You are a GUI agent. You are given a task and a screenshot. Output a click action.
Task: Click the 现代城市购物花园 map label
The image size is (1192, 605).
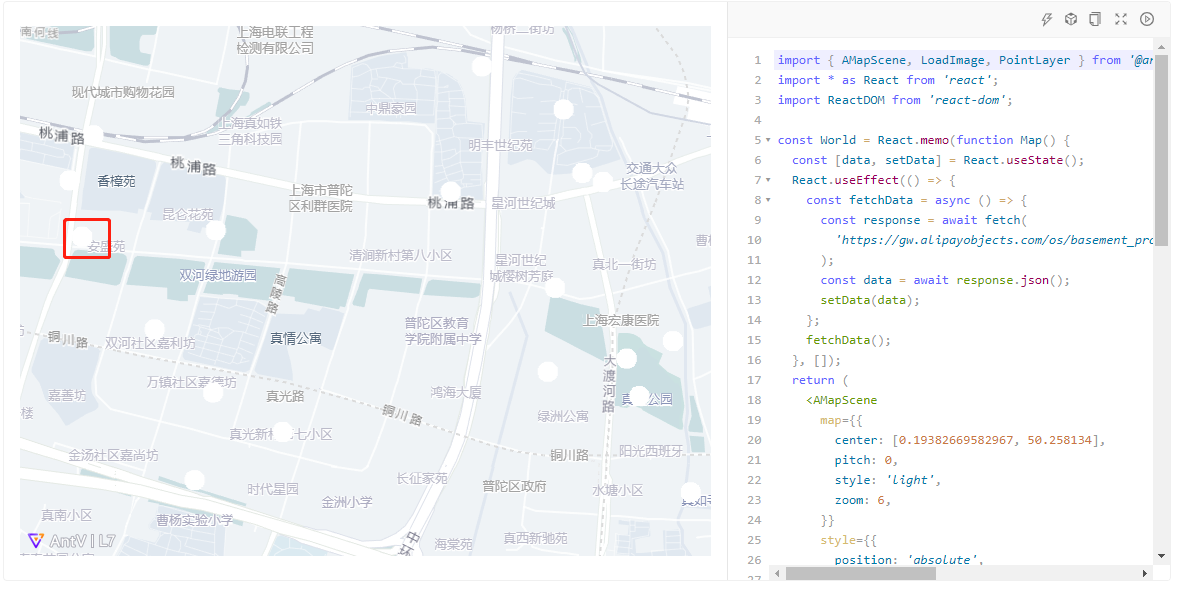(123, 92)
